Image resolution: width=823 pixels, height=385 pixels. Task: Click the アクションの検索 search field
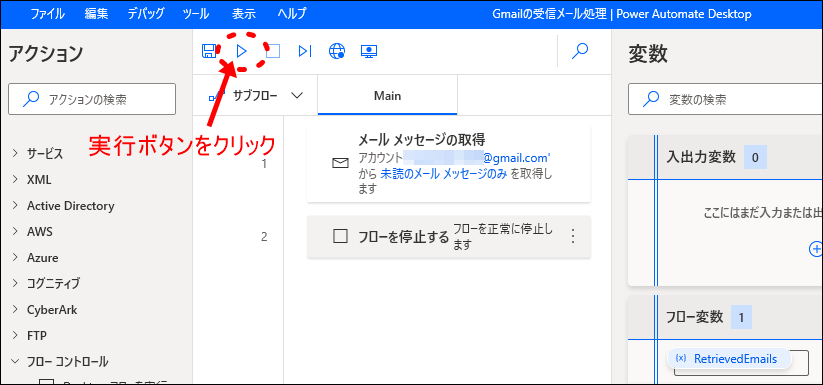pos(92,99)
